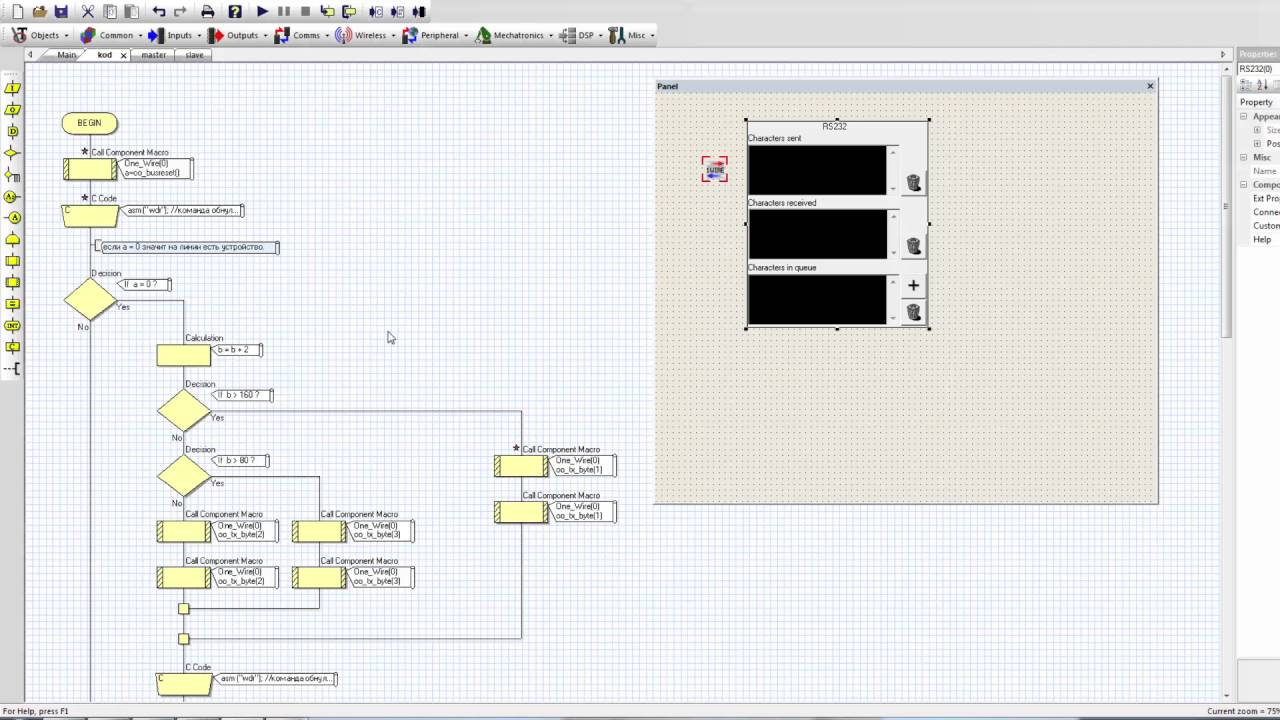
Task: Cut selection using the scissors icon
Action: point(88,12)
